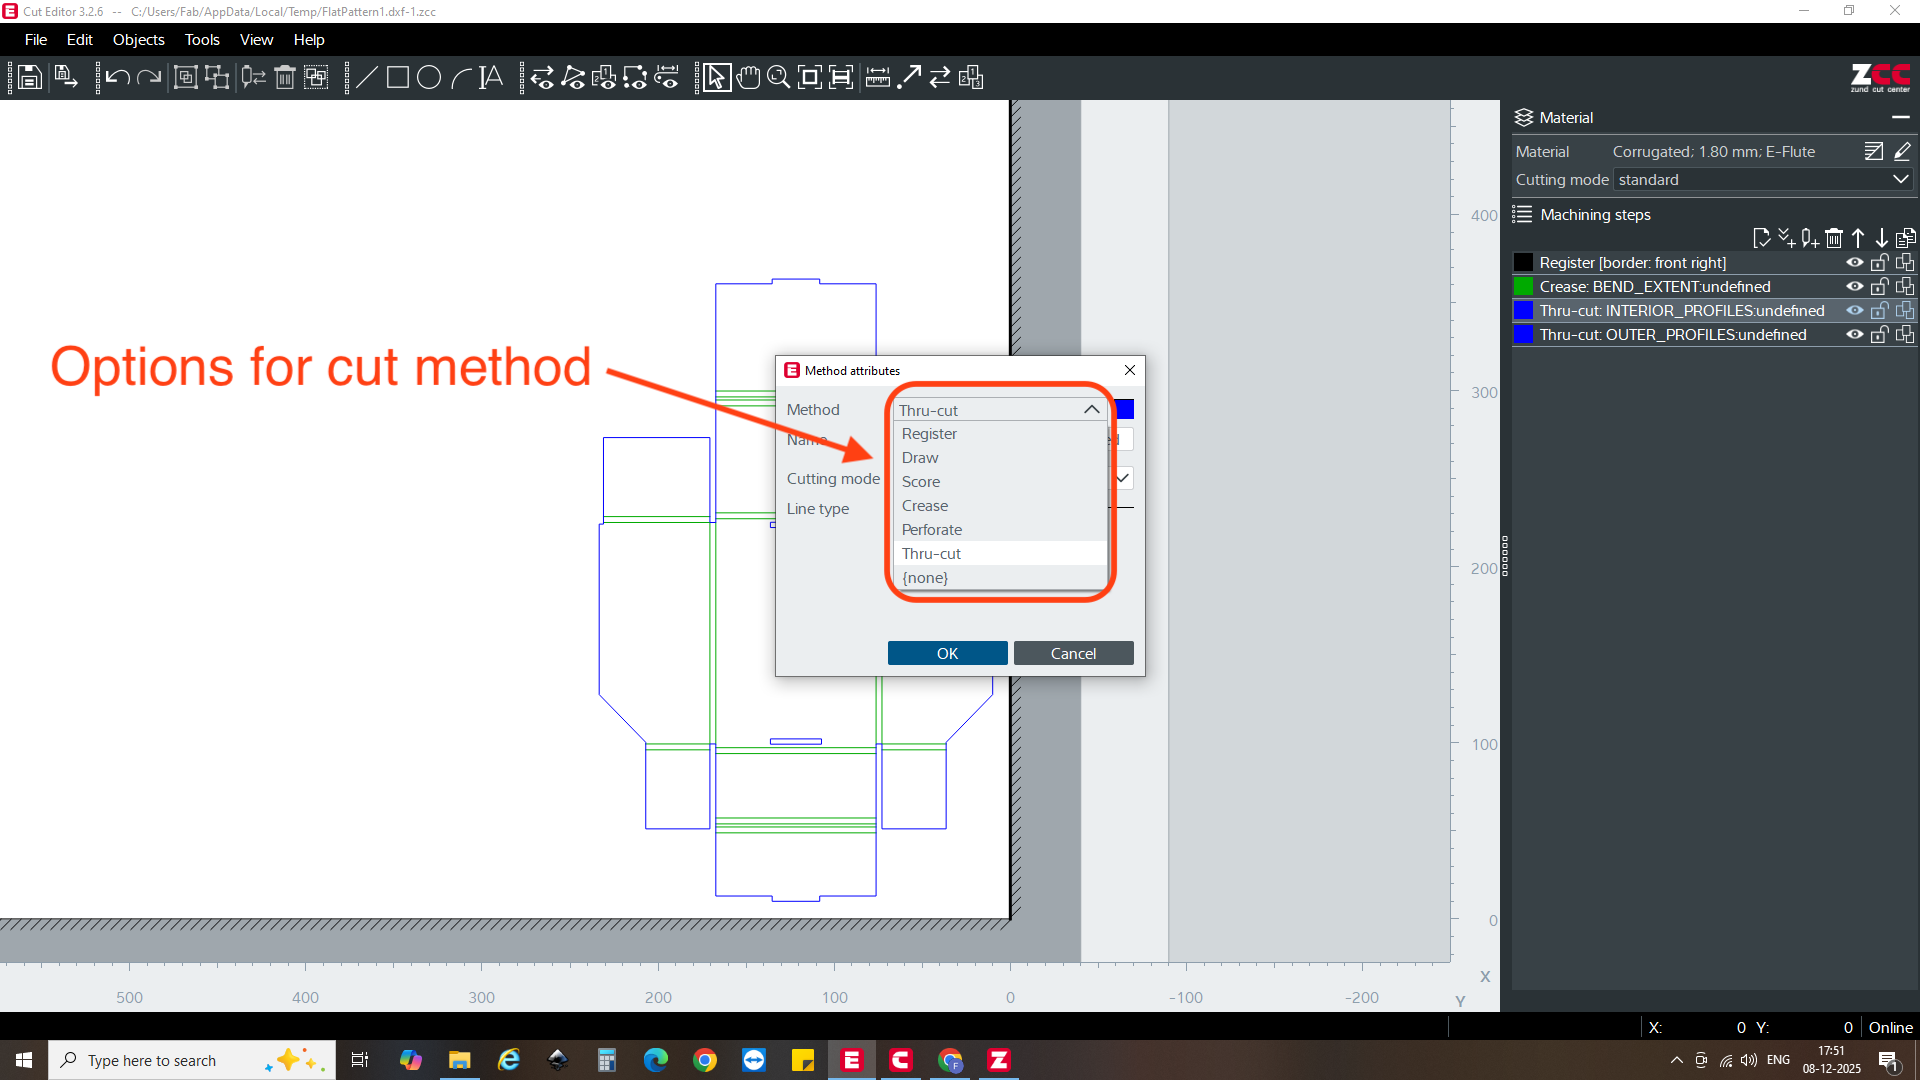This screenshot has height=1080, width=1920.
Task: Toggle lock on Register border step
Action: tap(1880, 263)
